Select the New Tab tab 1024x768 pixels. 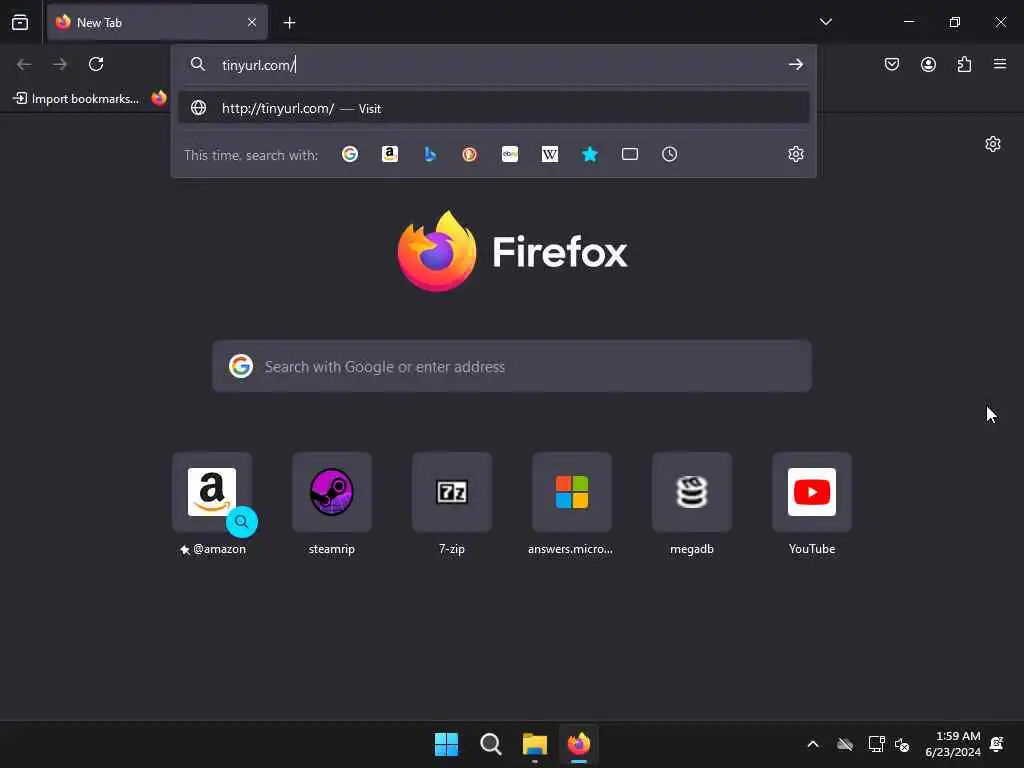click(157, 22)
